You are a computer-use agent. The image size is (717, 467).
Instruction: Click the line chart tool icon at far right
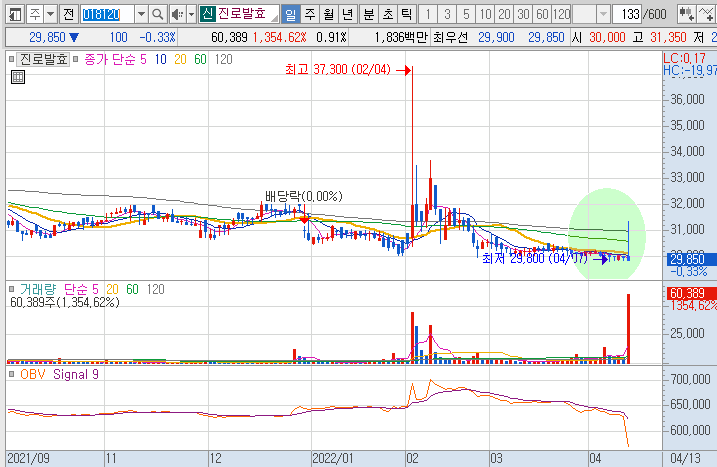(x=707, y=14)
